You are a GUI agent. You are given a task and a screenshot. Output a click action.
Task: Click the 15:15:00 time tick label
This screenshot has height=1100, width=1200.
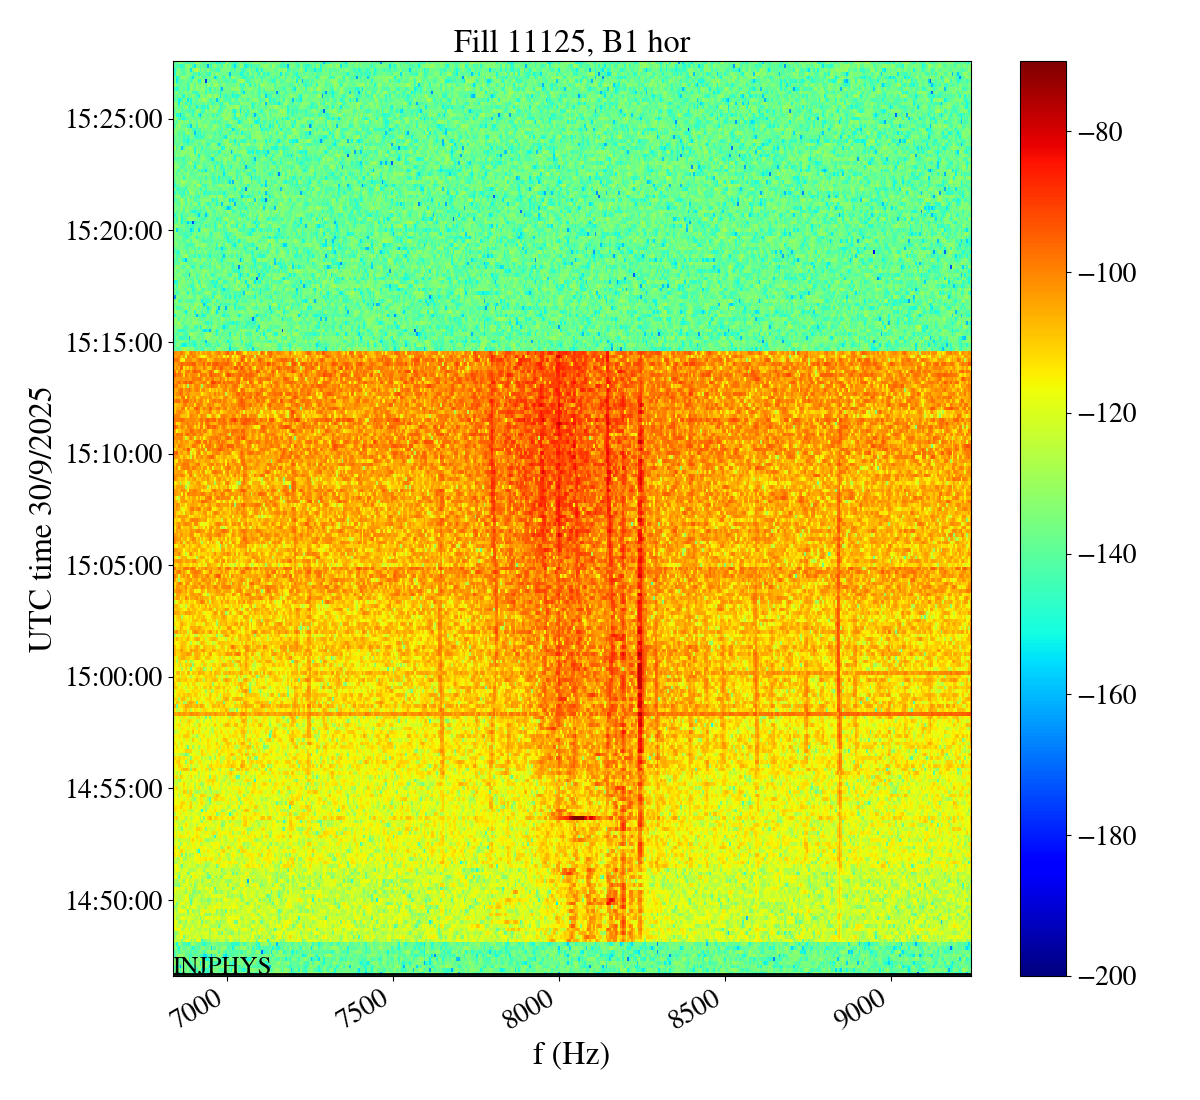pos(113,342)
